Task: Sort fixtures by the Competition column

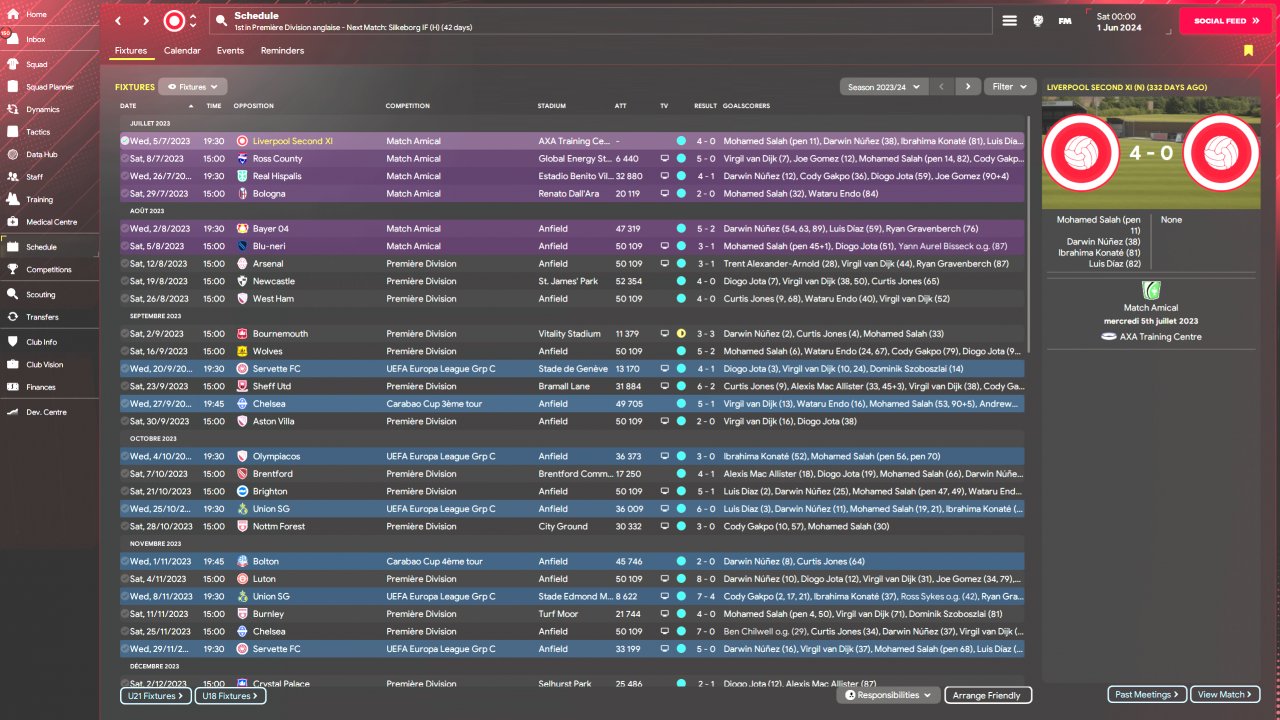Action: tap(408, 106)
